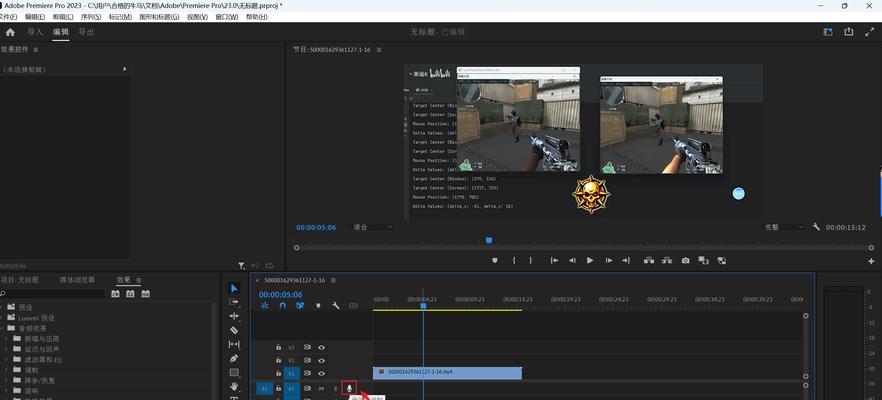Open the 适合 zoom level dropdown
The image size is (882, 400).
[x=372, y=227]
